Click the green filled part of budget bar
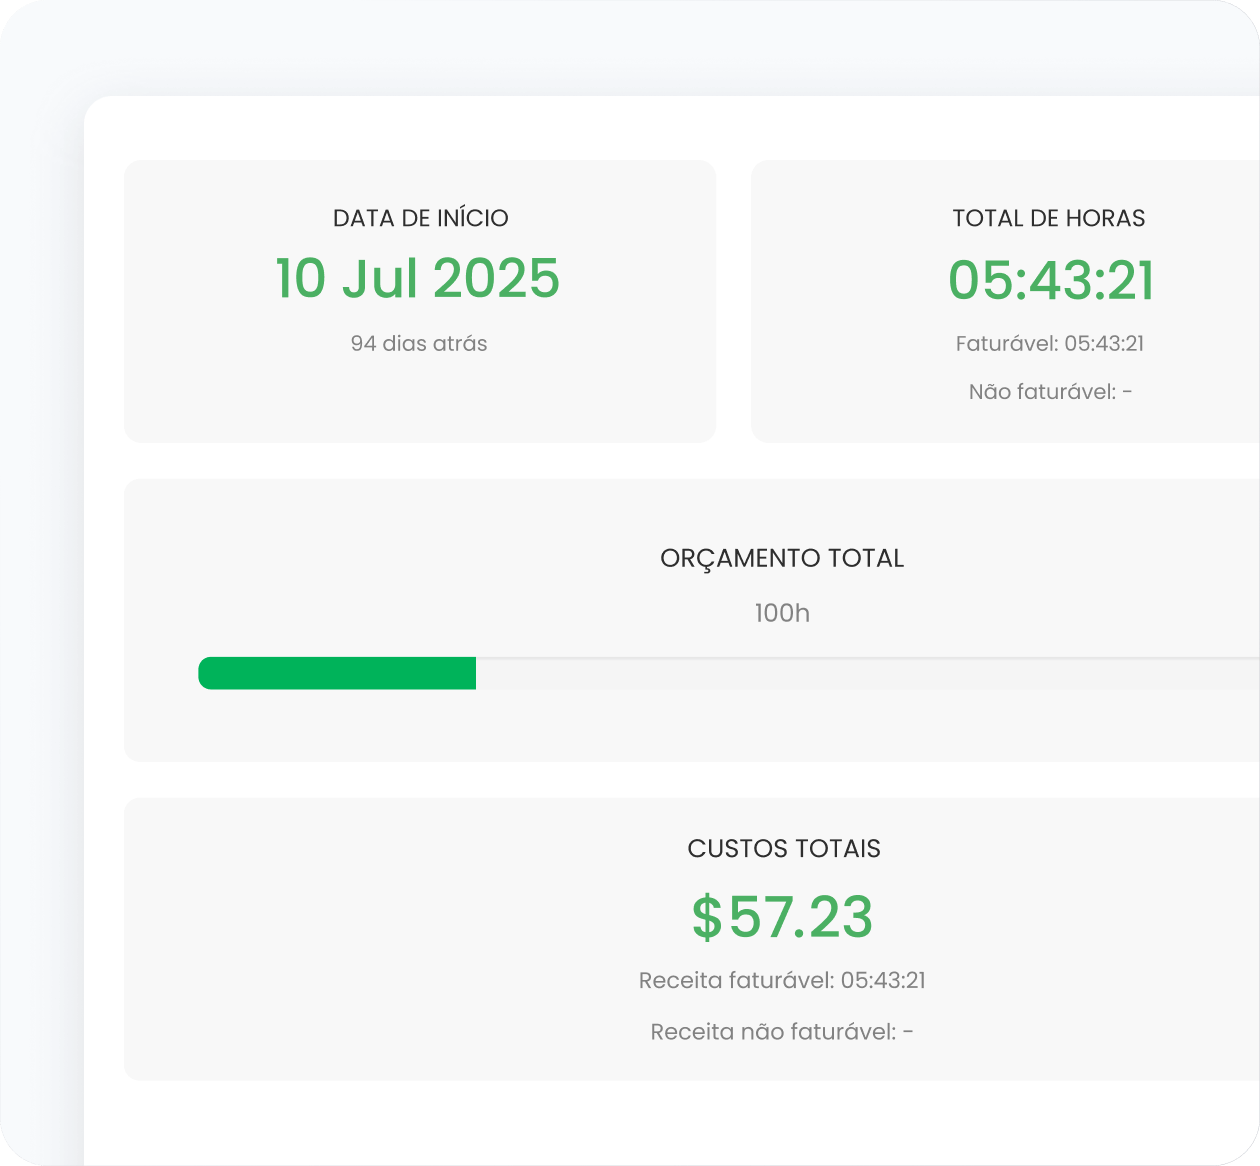This screenshot has width=1260, height=1166. (337, 673)
